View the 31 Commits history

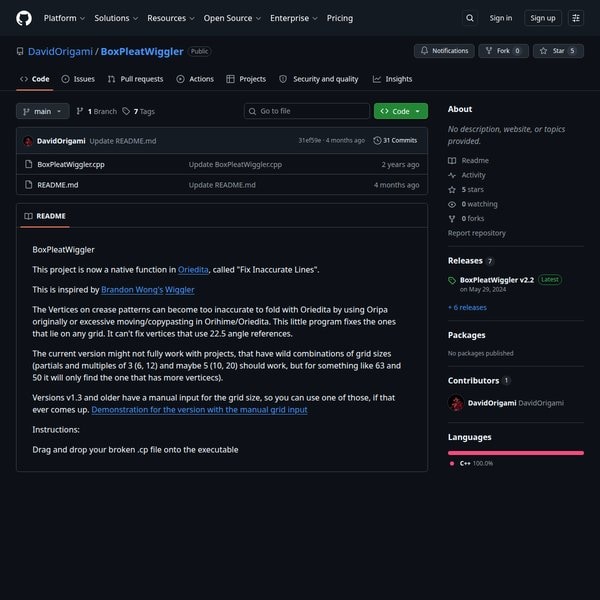(395, 140)
